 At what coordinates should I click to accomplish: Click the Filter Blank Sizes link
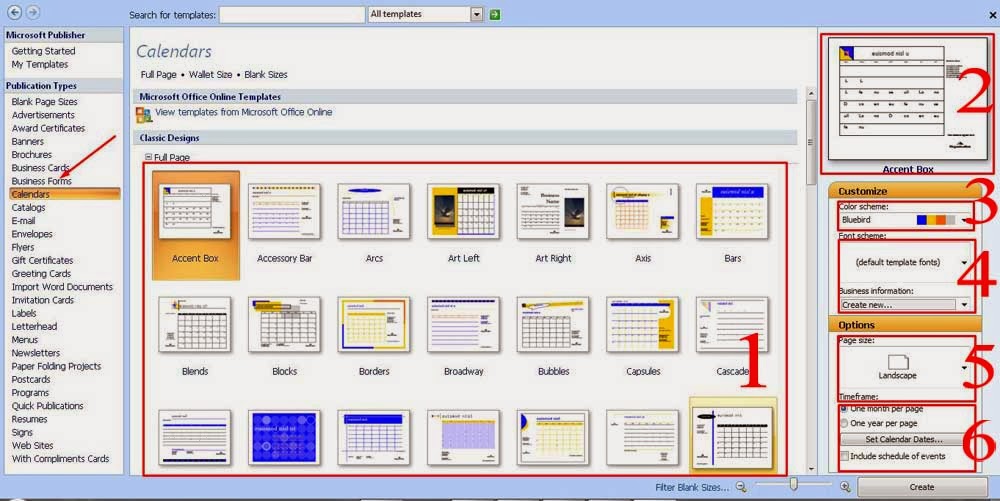[x=692, y=487]
